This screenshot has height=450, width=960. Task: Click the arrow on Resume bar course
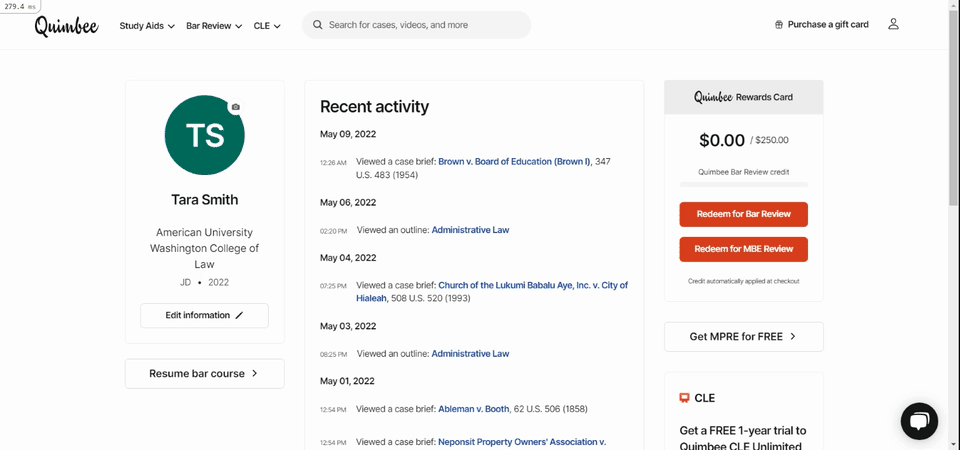coord(255,373)
